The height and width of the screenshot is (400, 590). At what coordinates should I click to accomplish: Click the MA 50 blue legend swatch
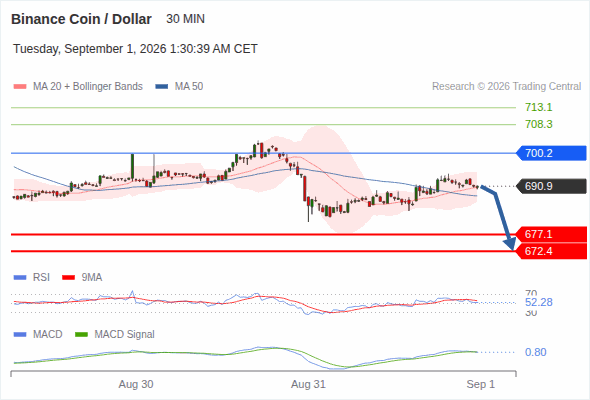(x=162, y=87)
